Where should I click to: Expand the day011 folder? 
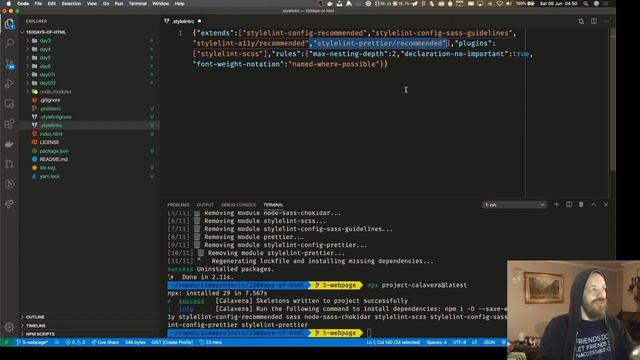pyautogui.click(x=47, y=75)
